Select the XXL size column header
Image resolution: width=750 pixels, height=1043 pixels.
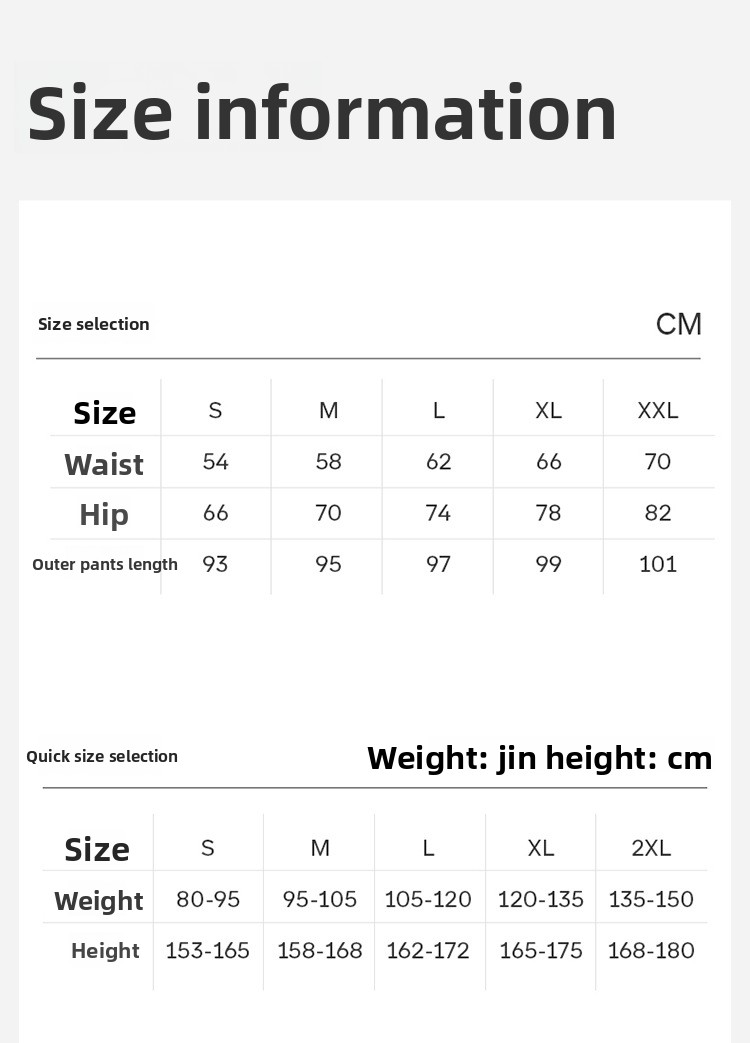coord(658,410)
